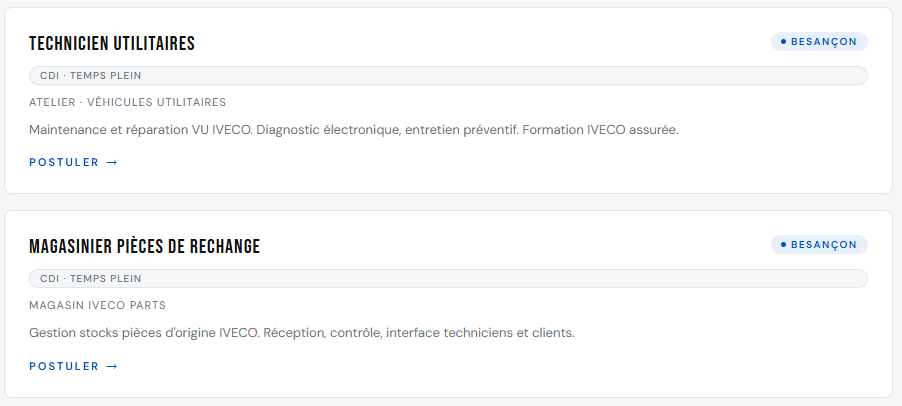Click Postuler link for Technicien Utilitaires
The width and height of the screenshot is (902, 406).
coord(73,163)
